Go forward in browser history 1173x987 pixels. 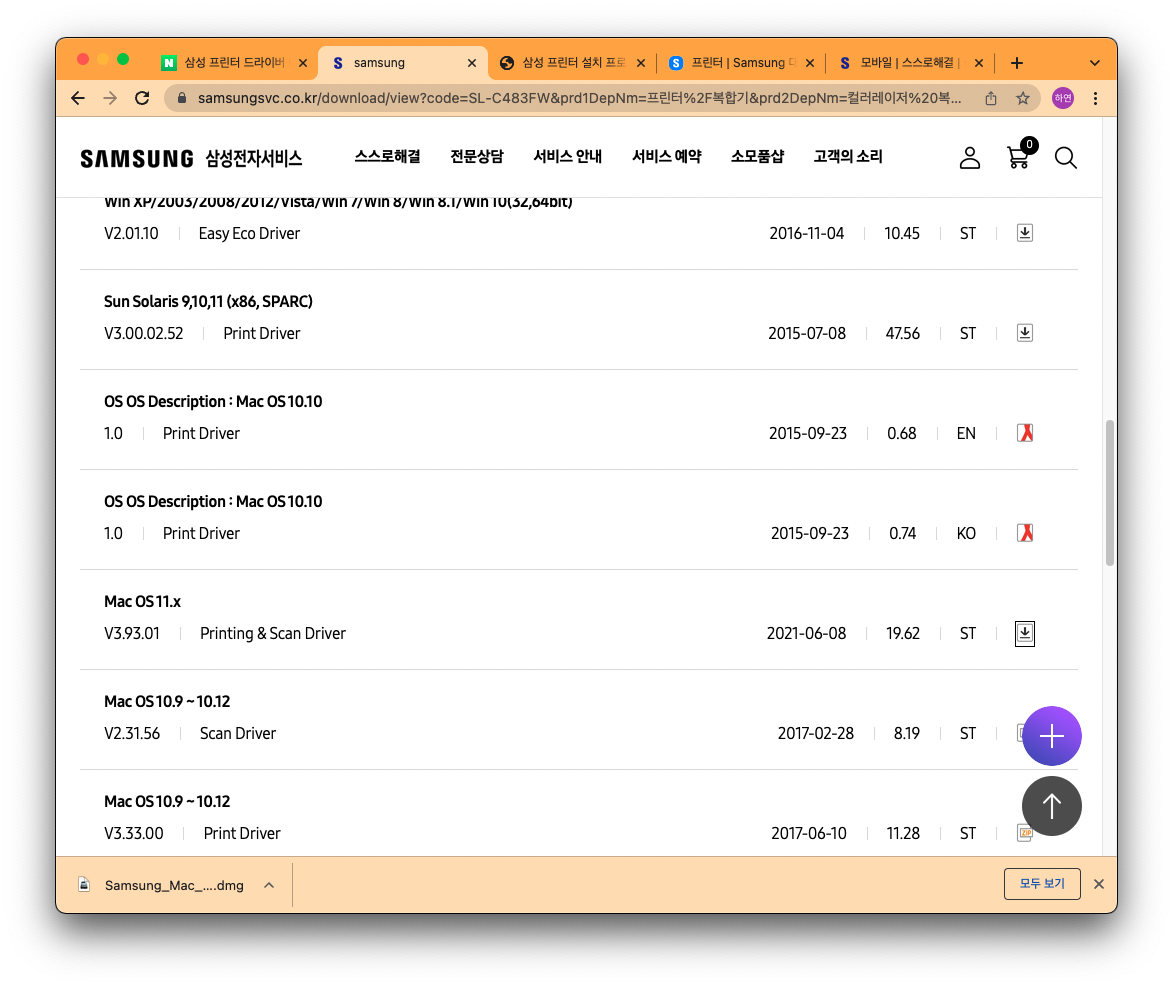[110, 98]
